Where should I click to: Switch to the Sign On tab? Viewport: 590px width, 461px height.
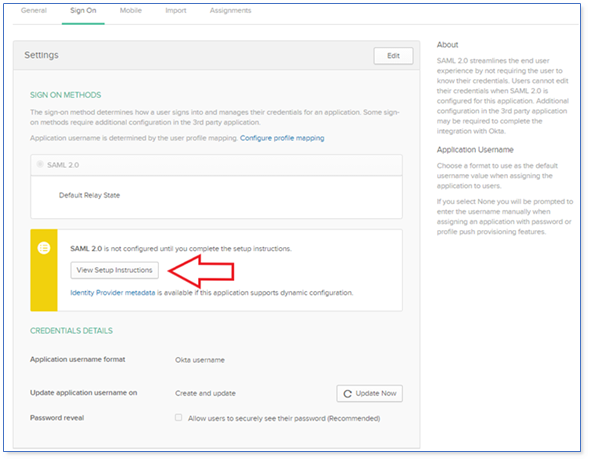(x=83, y=11)
